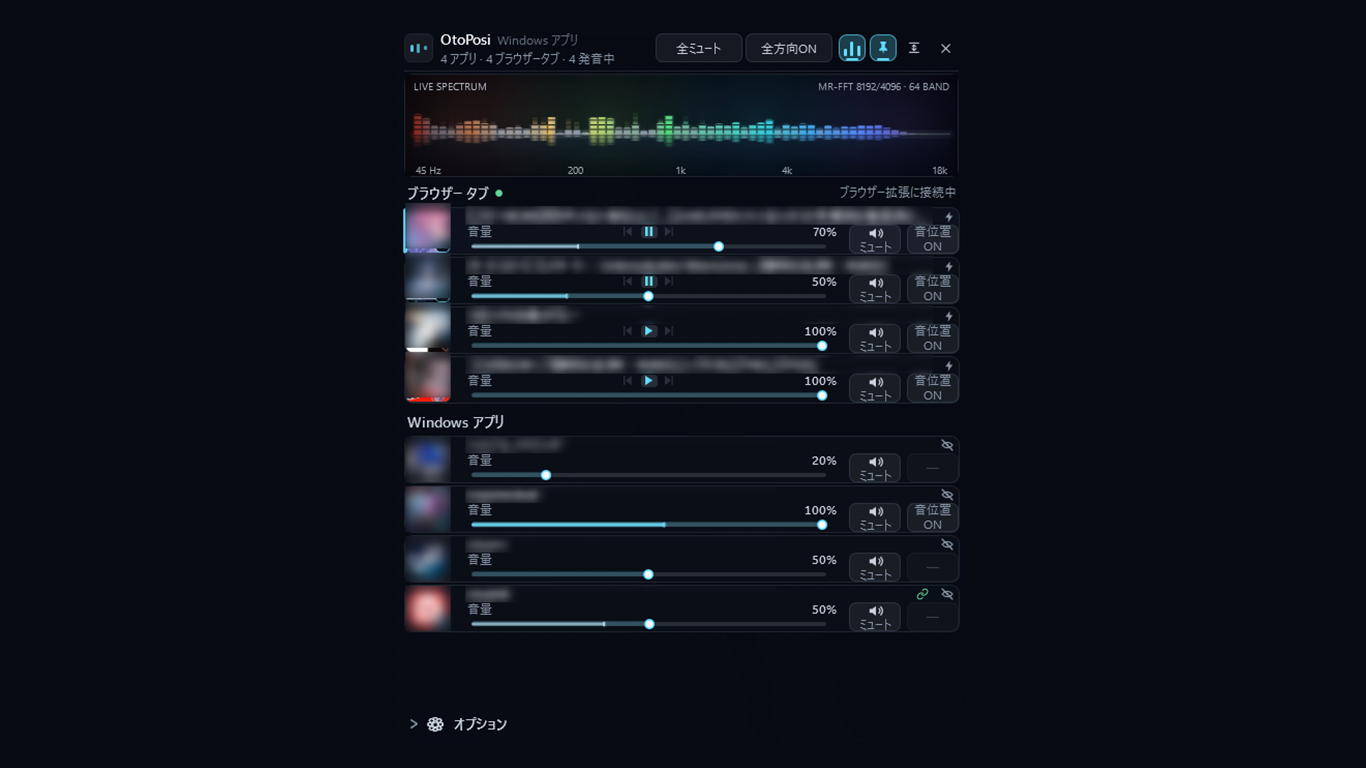This screenshot has height=768, width=1366.
Task: Mute the 20% Windows app
Action: click(875, 467)
